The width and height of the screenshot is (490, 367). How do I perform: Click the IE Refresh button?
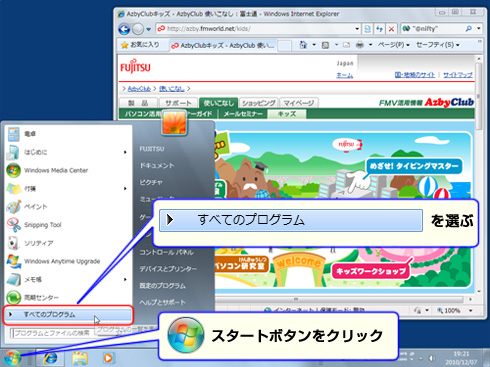[x=379, y=29]
